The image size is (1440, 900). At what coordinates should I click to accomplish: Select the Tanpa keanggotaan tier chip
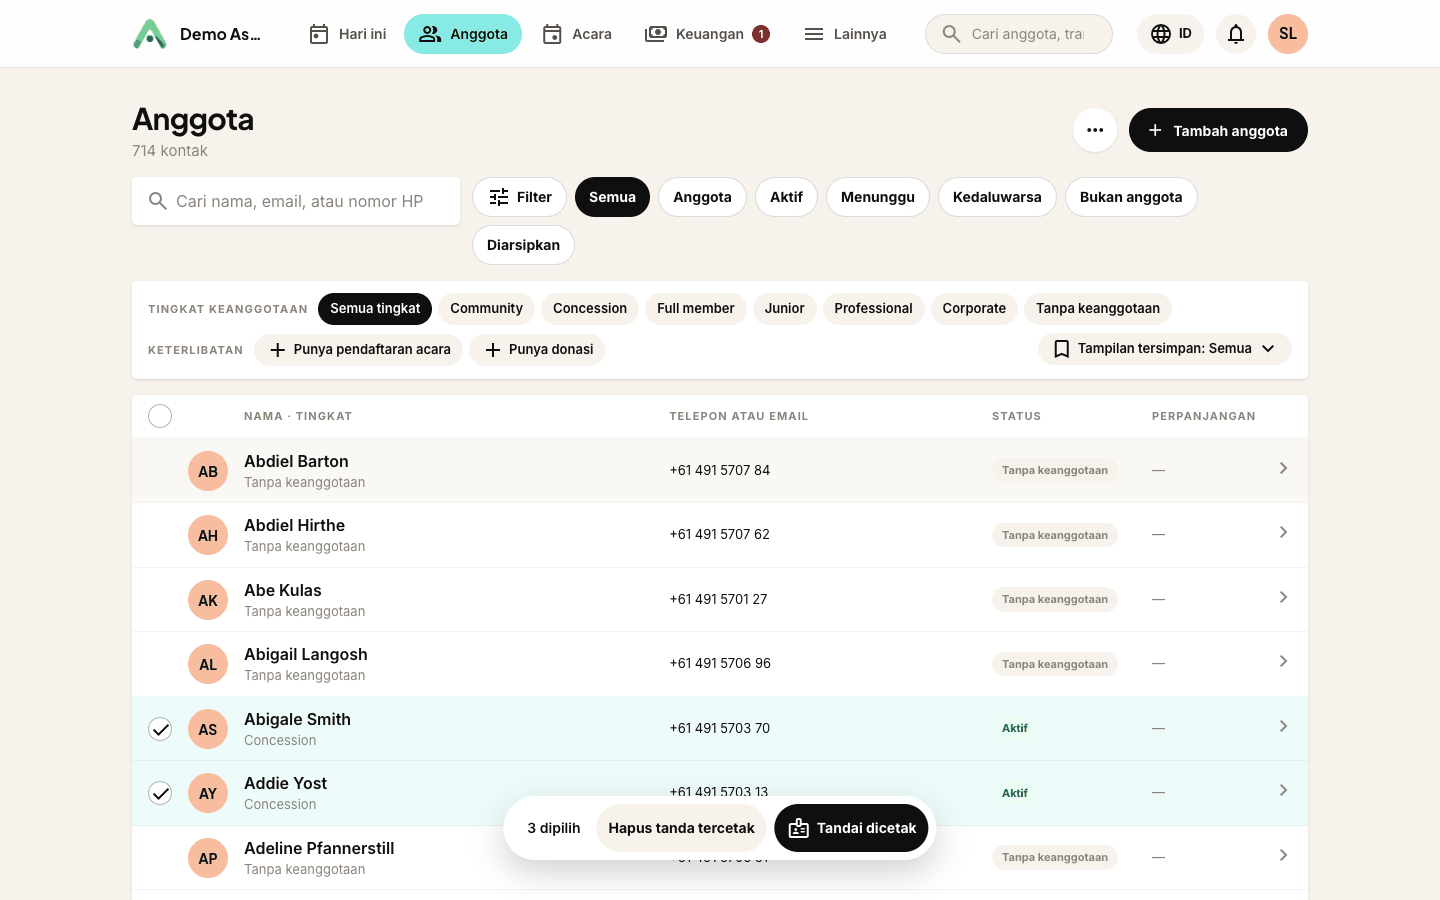tap(1098, 309)
